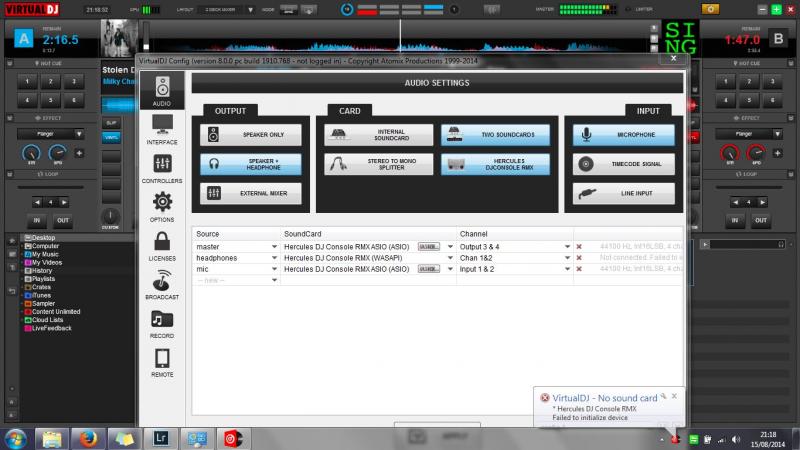Adjust left deck first effect knob
Viewport: 800px width, 450px height.
coord(31,153)
